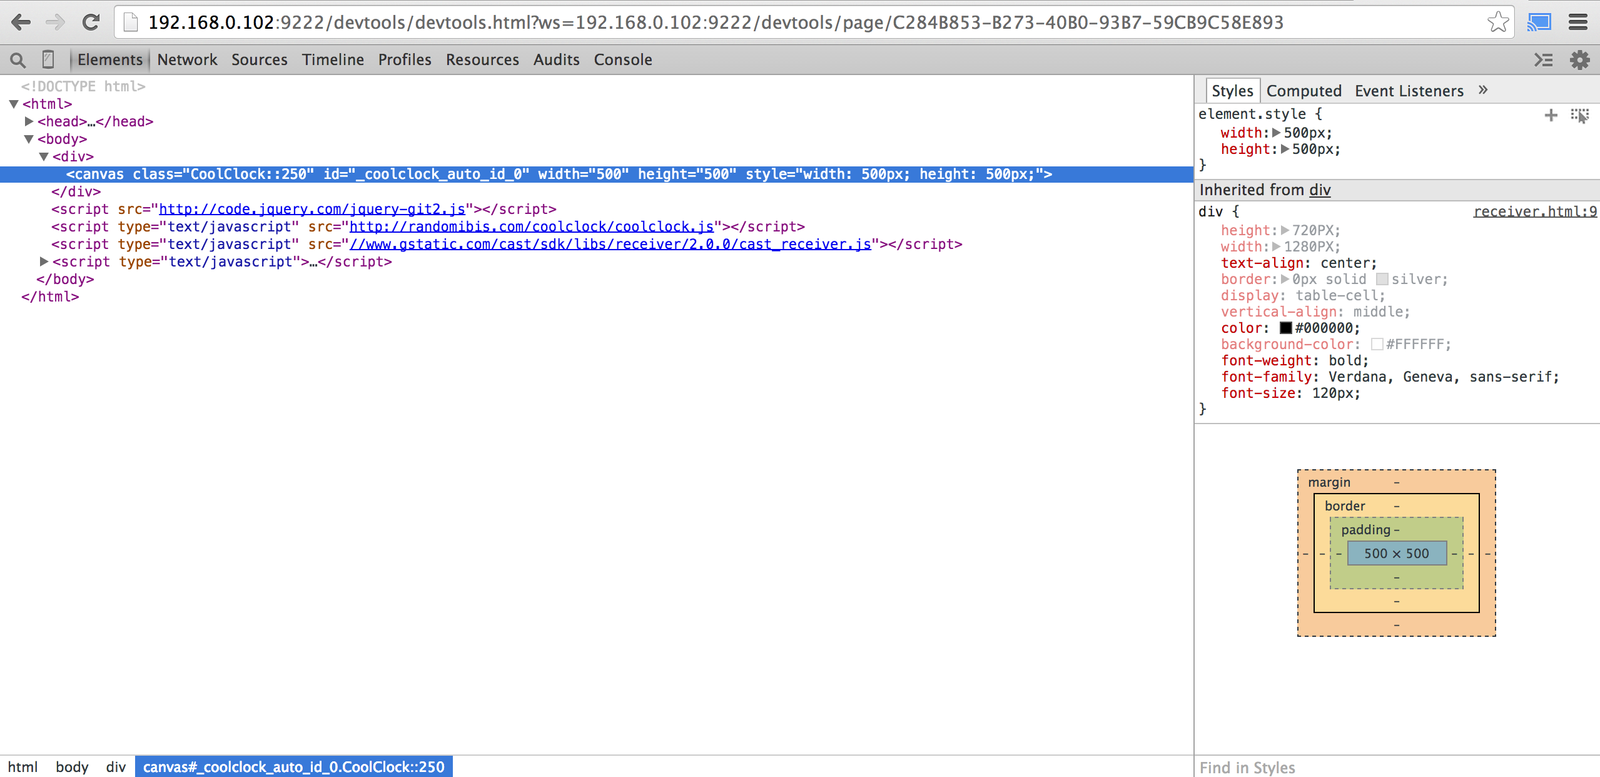Select the Styles sidebar tab
The height and width of the screenshot is (777, 1600).
(x=1232, y=91)
